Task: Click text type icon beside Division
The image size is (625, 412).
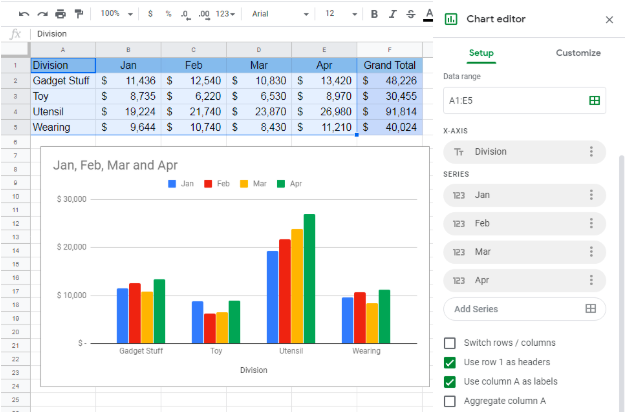Action: [x=459, y=152]
